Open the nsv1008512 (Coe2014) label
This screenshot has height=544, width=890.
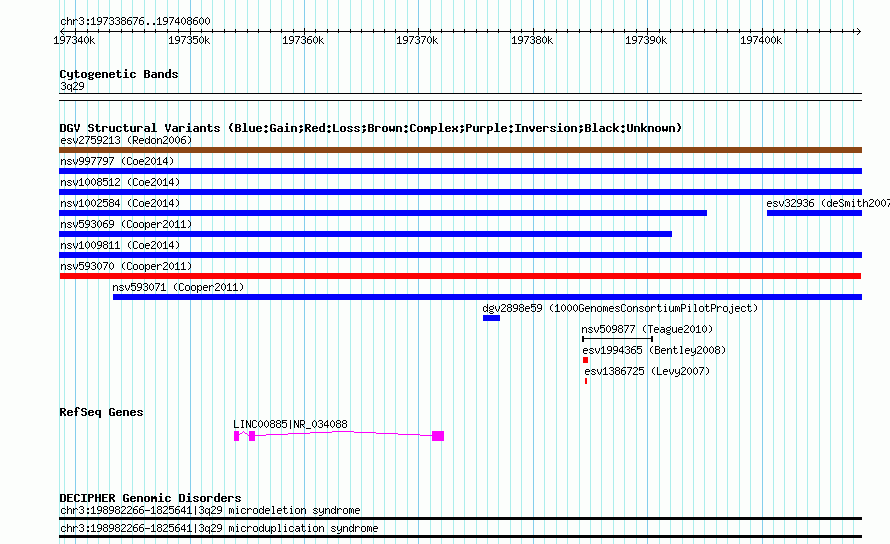(x=120, y=182)
